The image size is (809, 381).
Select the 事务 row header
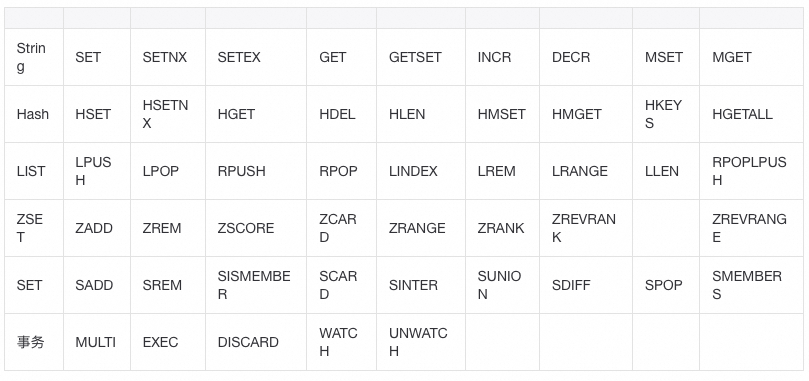[x=34, y=342]
